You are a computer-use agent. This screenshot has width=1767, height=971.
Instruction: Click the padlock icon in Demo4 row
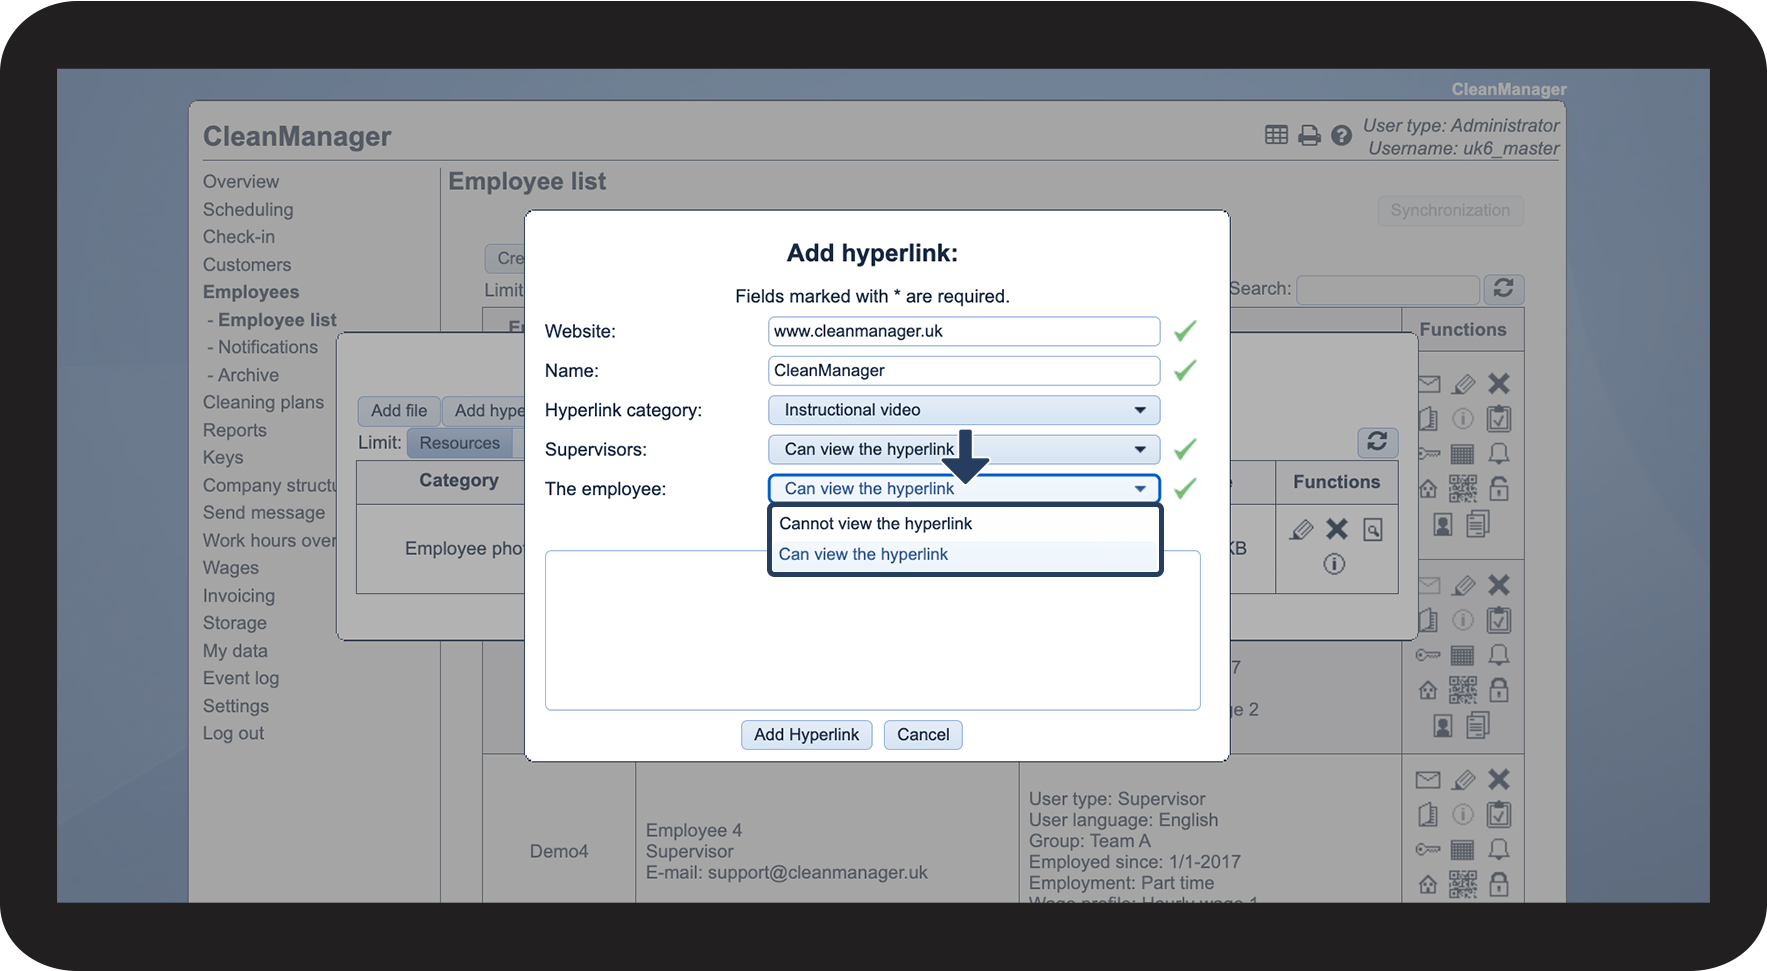[x=1498, y=885]
